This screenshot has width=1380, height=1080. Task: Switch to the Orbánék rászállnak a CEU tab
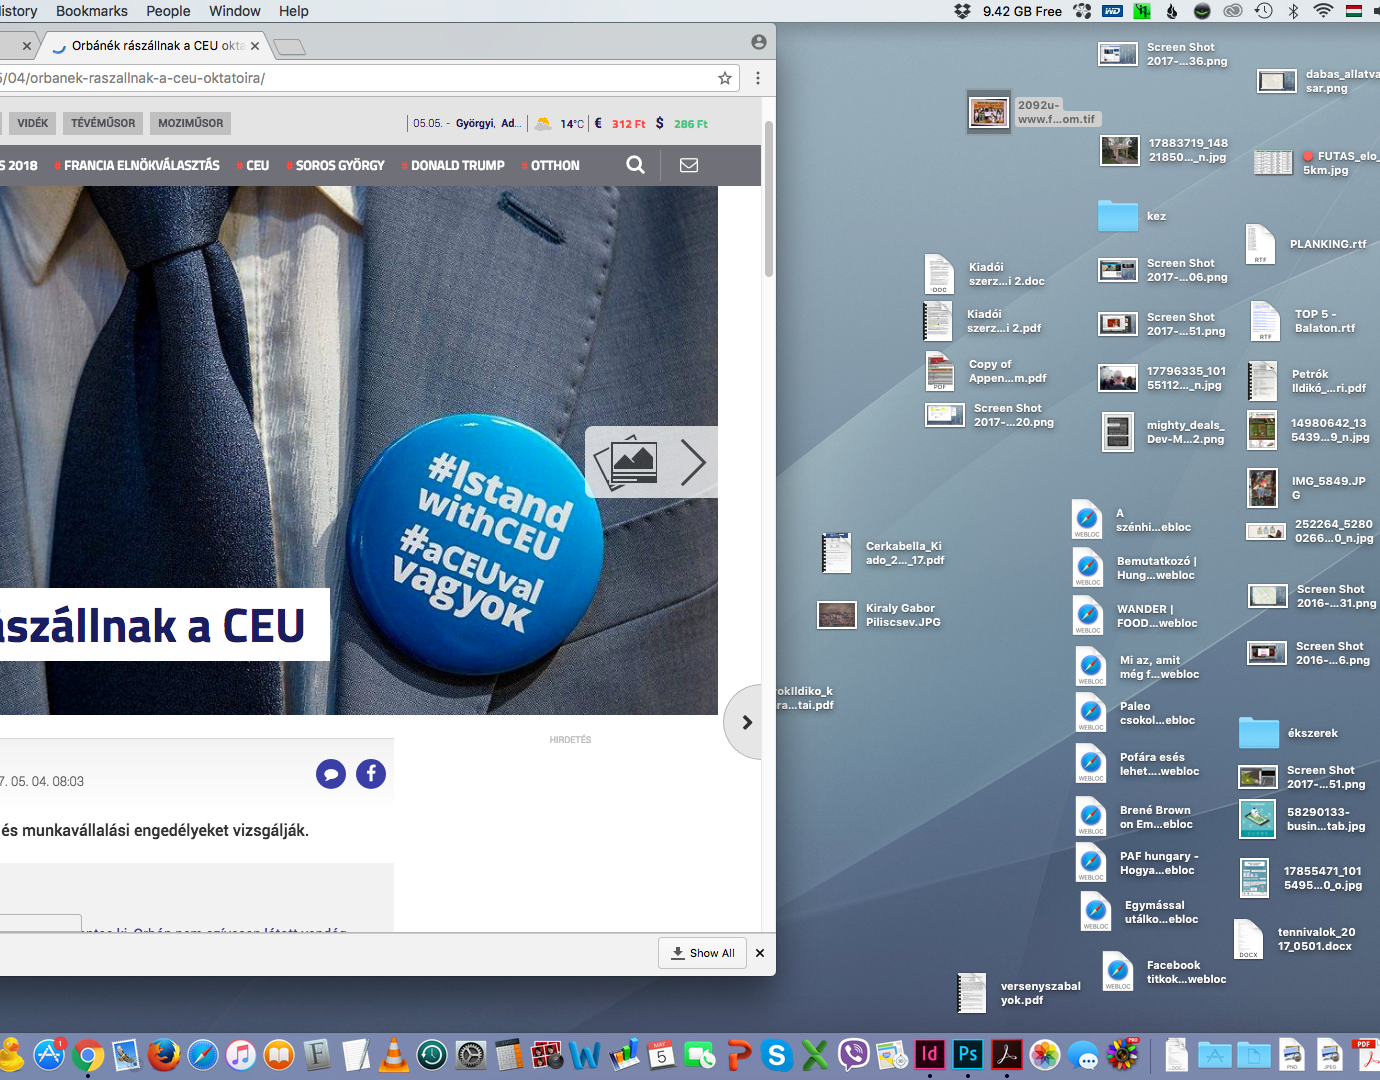pyautogui.click(x=155, y=46)
